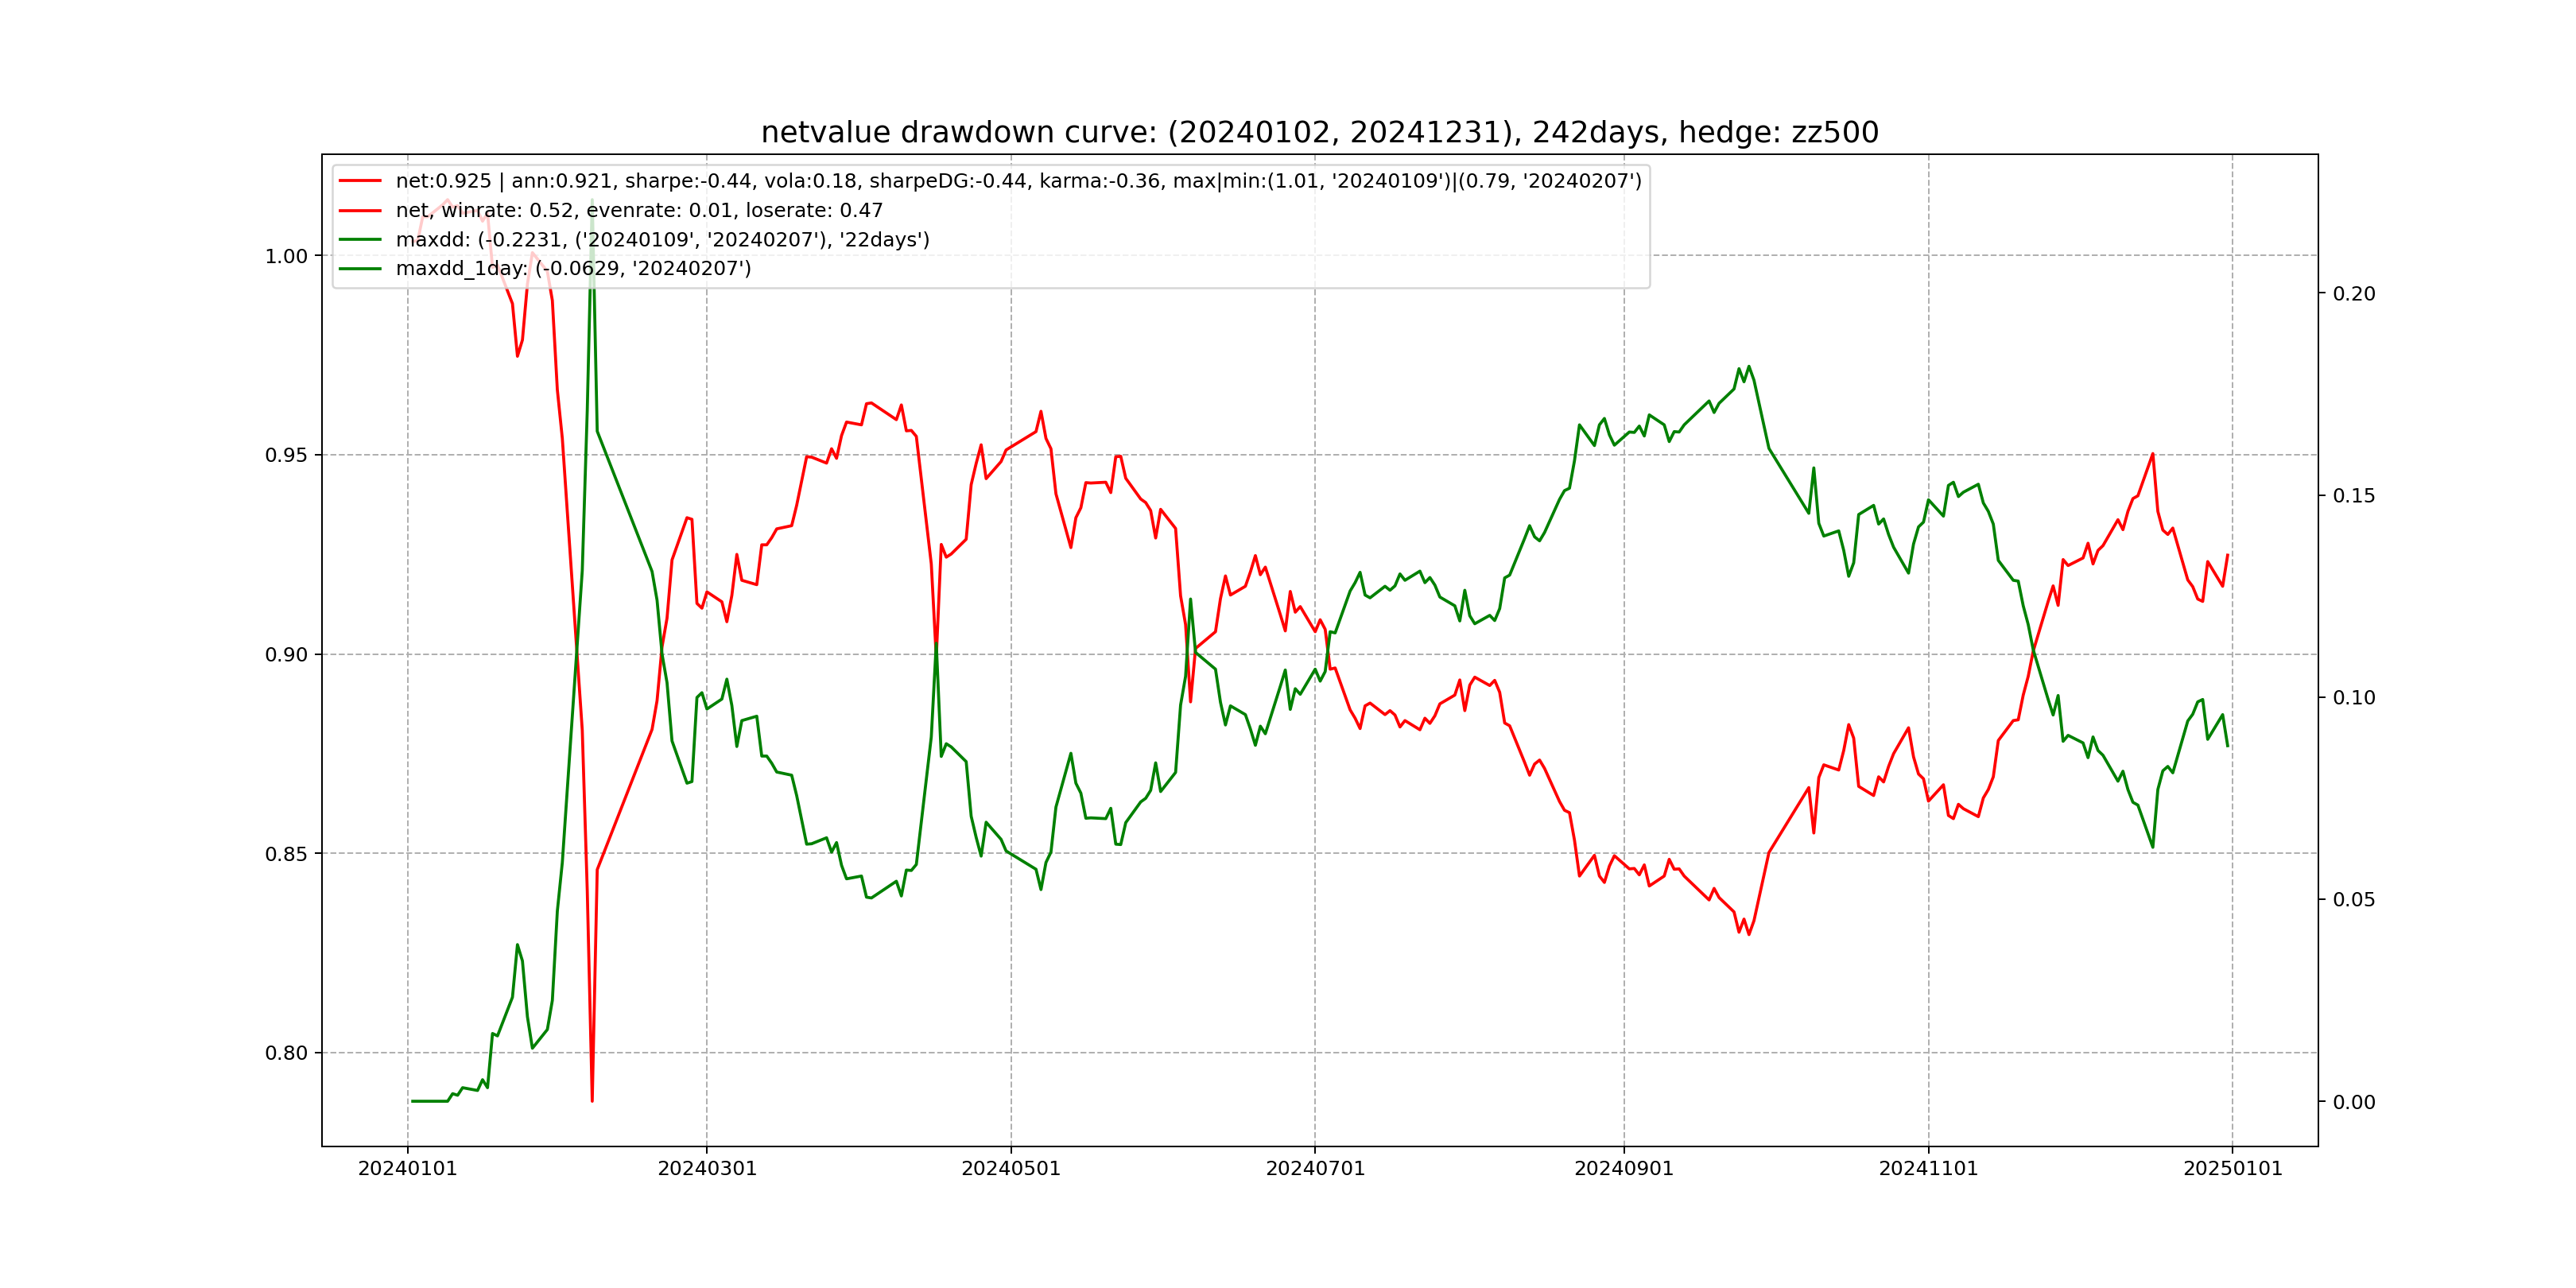Click the chart title text
The height and width of the screenshot is (1288, 2576).
pyautogui.click(x=1319, y=132)
